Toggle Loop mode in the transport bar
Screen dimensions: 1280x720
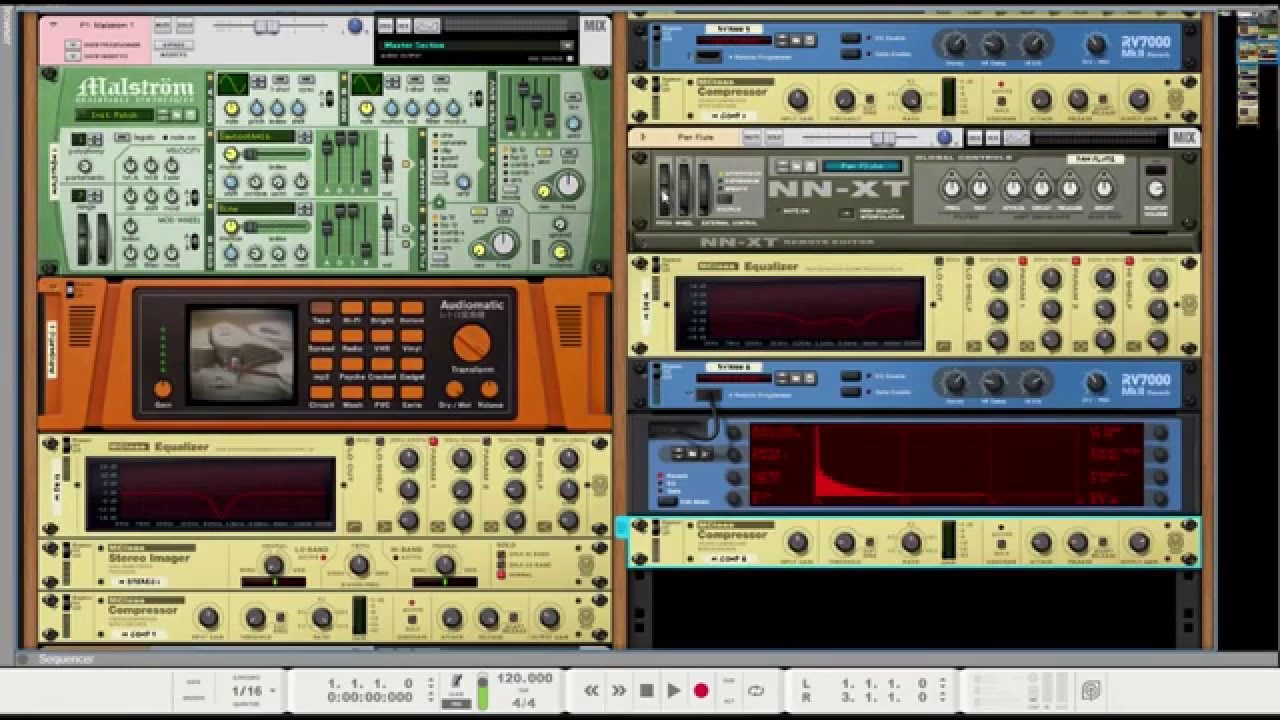(756, 690)
